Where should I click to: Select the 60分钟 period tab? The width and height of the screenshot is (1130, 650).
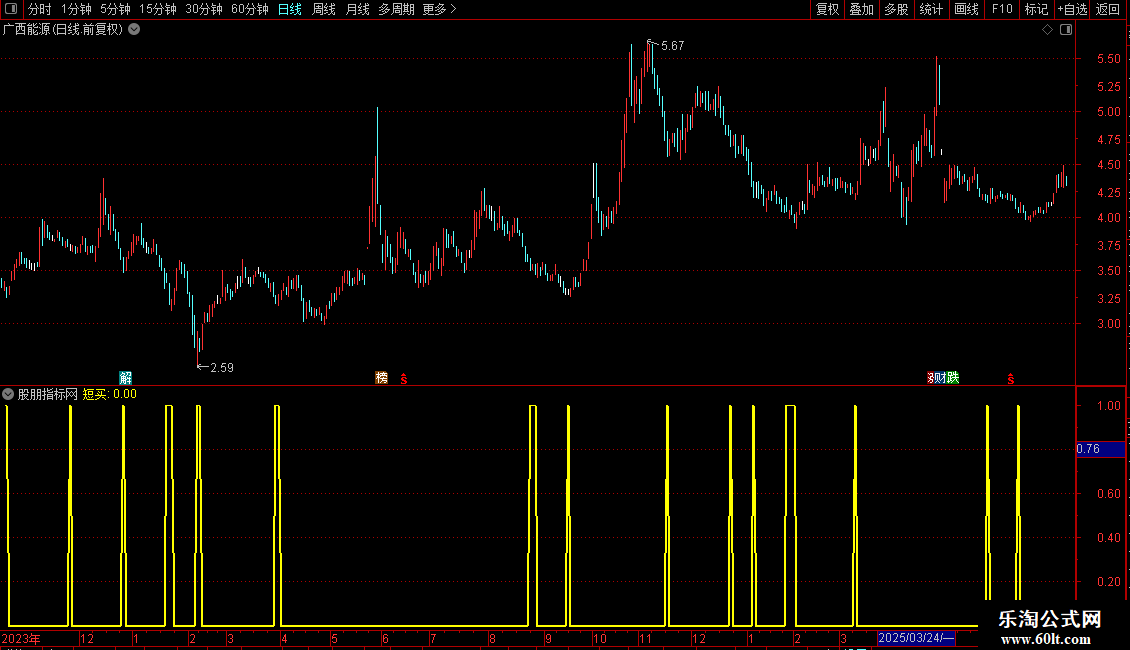click(x=250, y=9)
